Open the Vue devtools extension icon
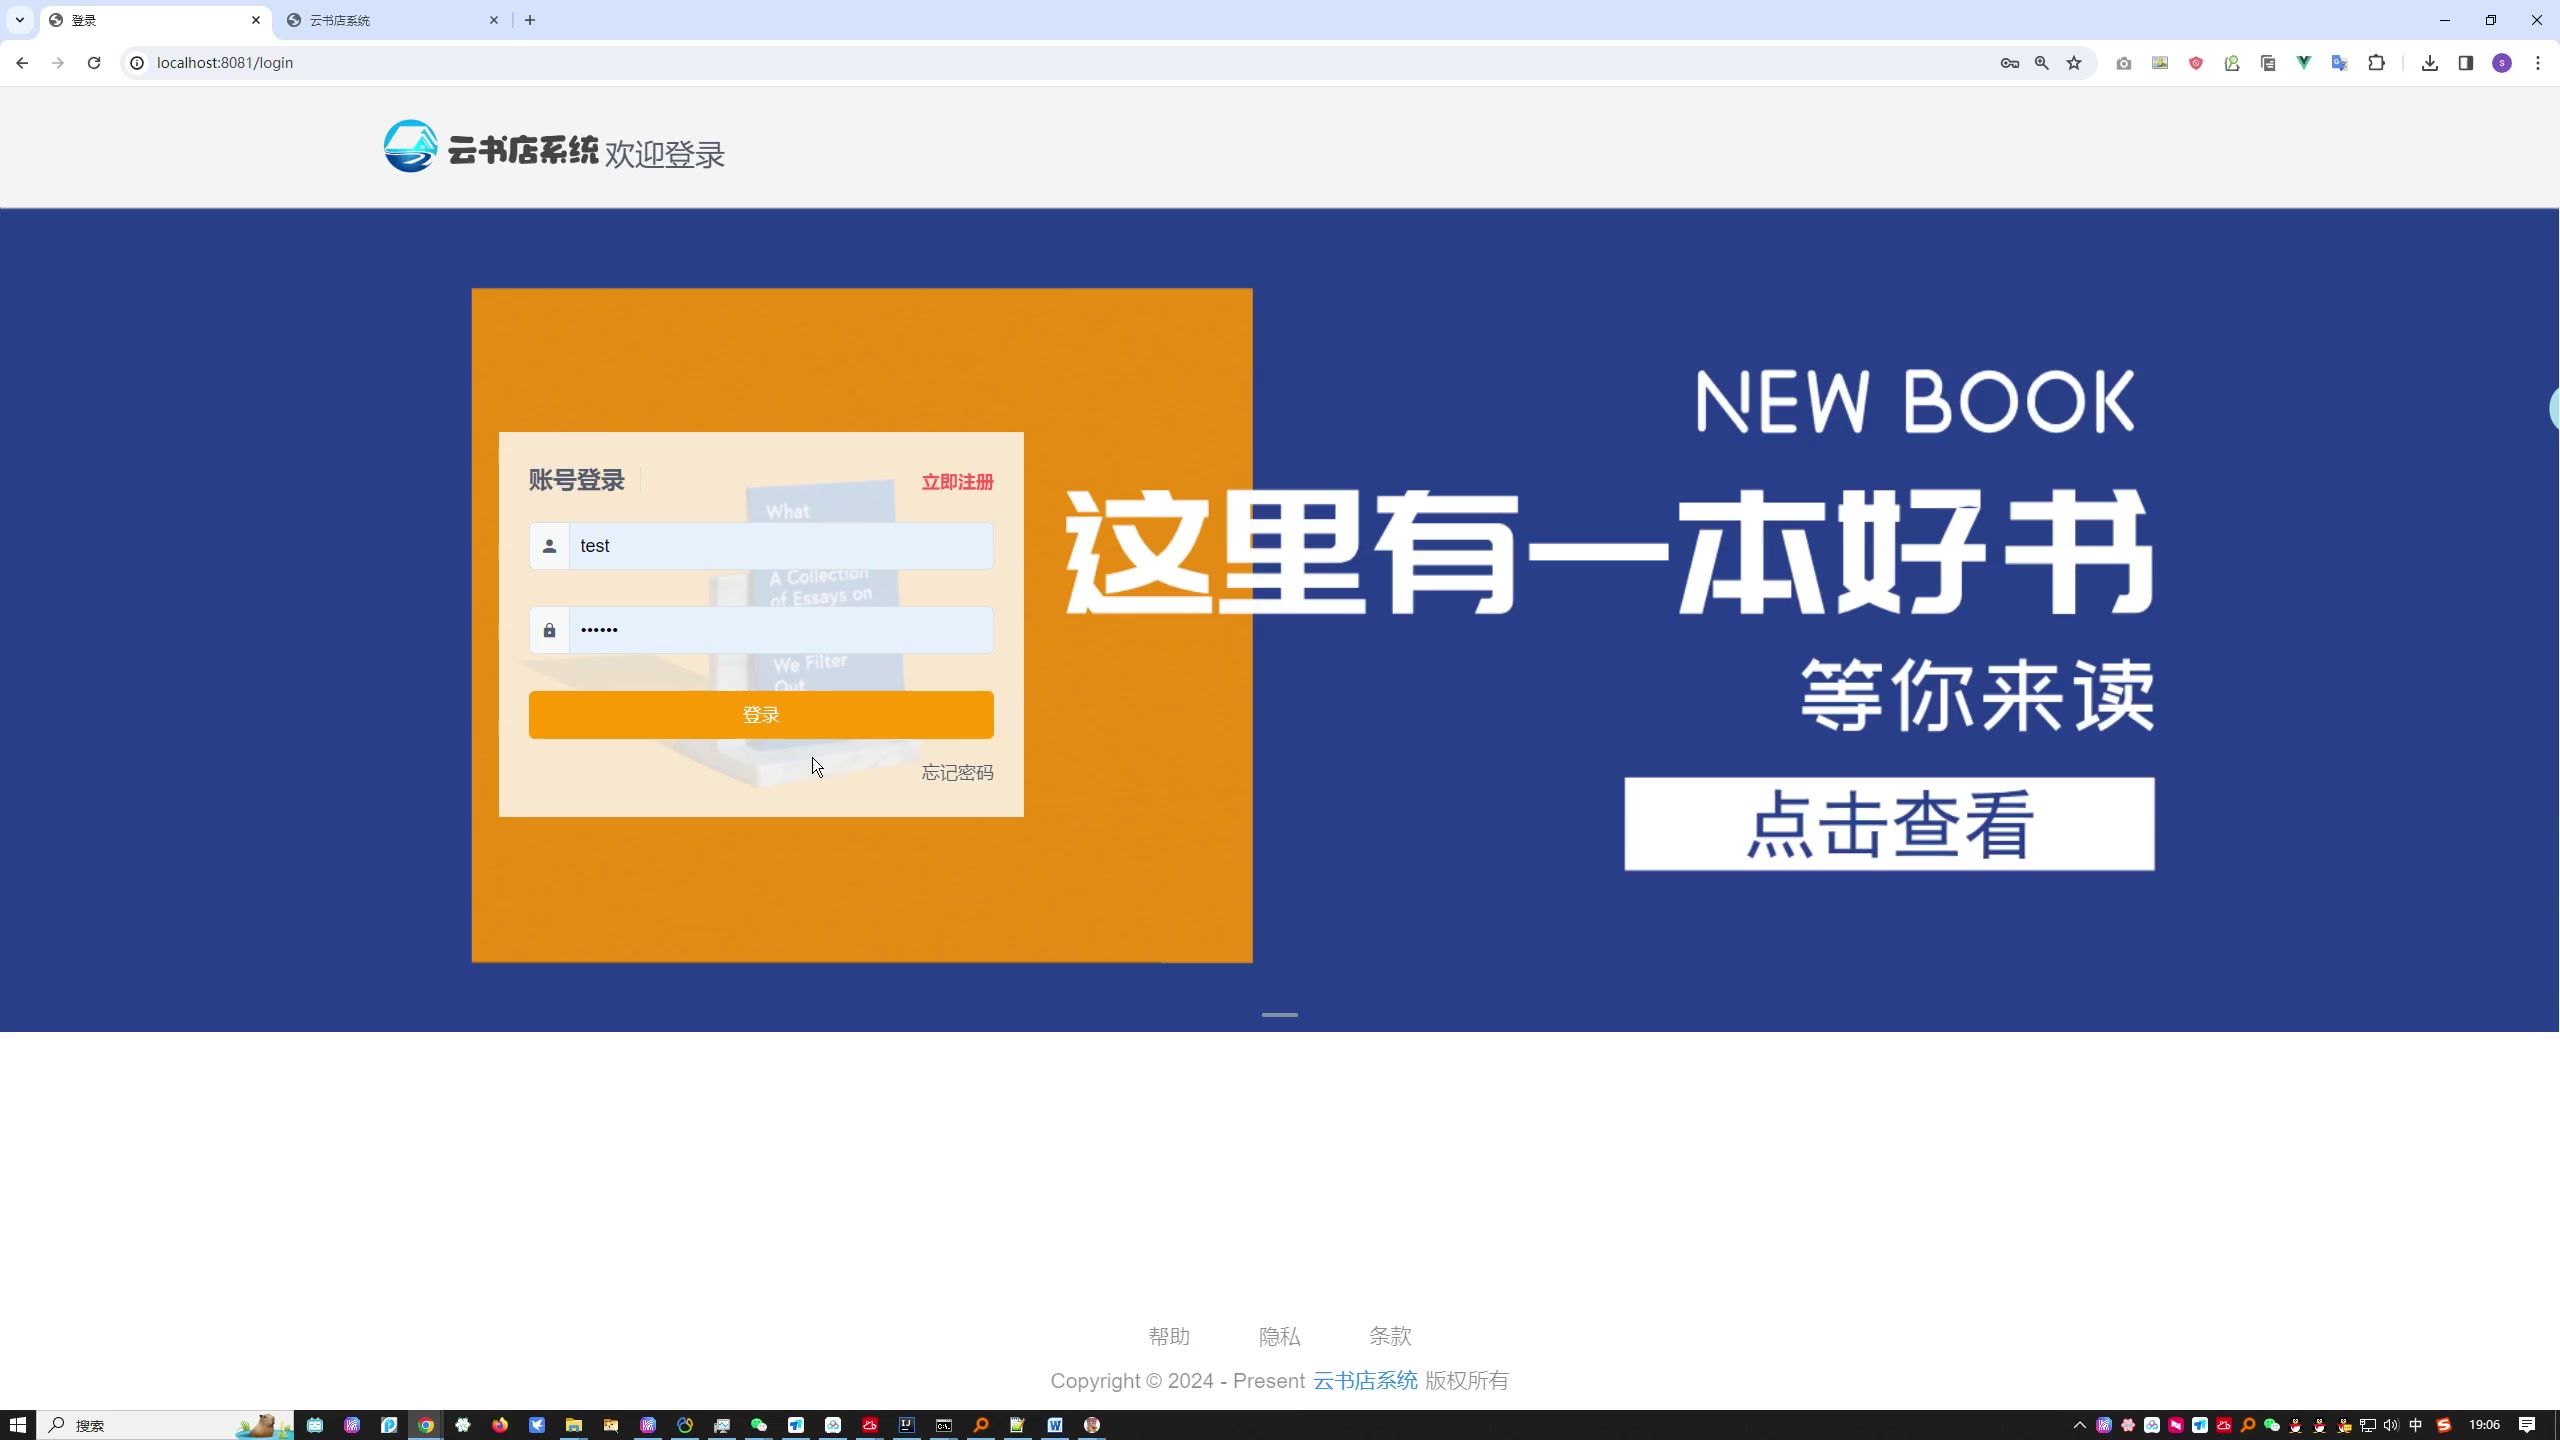The width and height of the screenshot is (2560, 1440). (x=2304, y=63)
